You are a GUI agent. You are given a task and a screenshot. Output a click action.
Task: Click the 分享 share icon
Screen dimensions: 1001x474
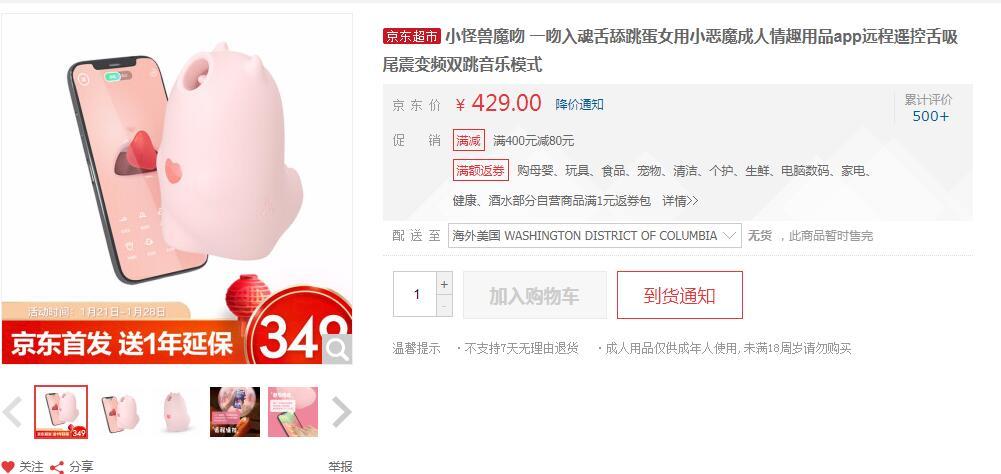pos(57,467)
